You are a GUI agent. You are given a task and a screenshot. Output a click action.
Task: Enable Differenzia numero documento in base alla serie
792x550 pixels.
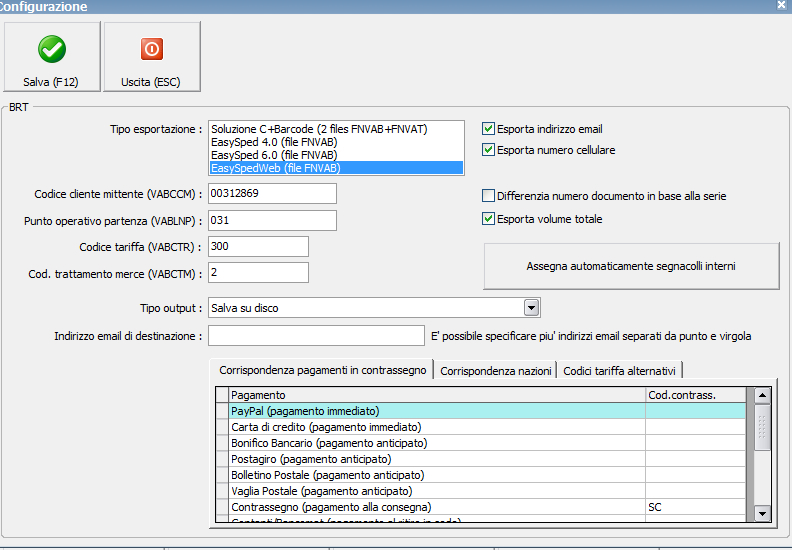[488, 195]
